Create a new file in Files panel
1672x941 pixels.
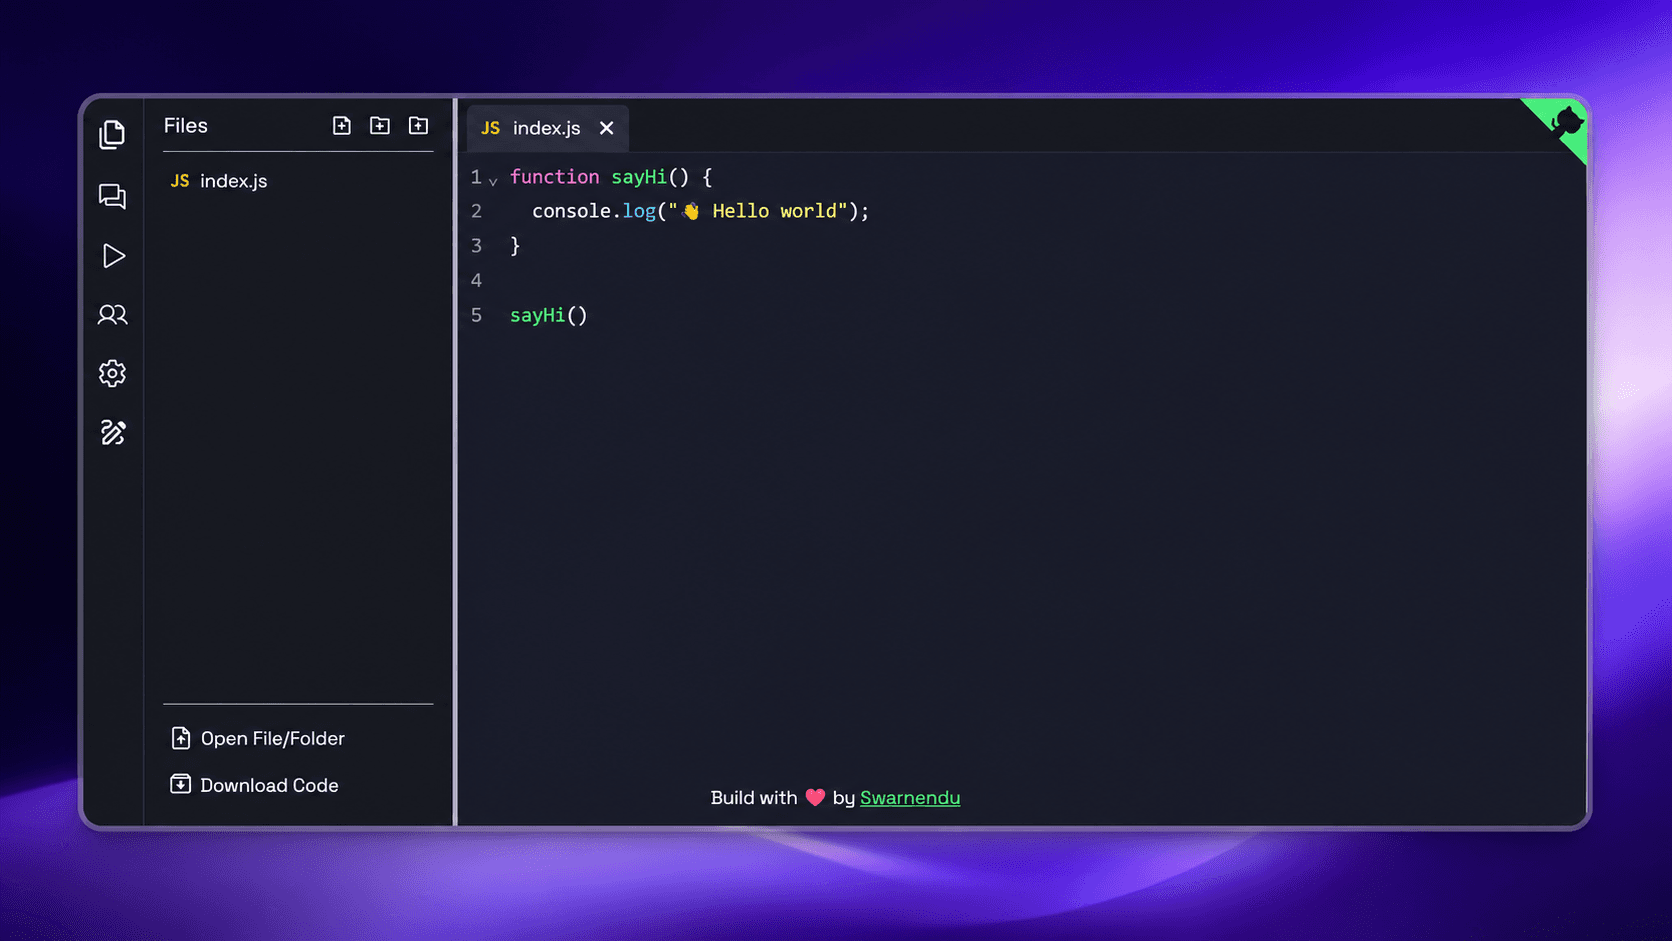pos(342,125)
